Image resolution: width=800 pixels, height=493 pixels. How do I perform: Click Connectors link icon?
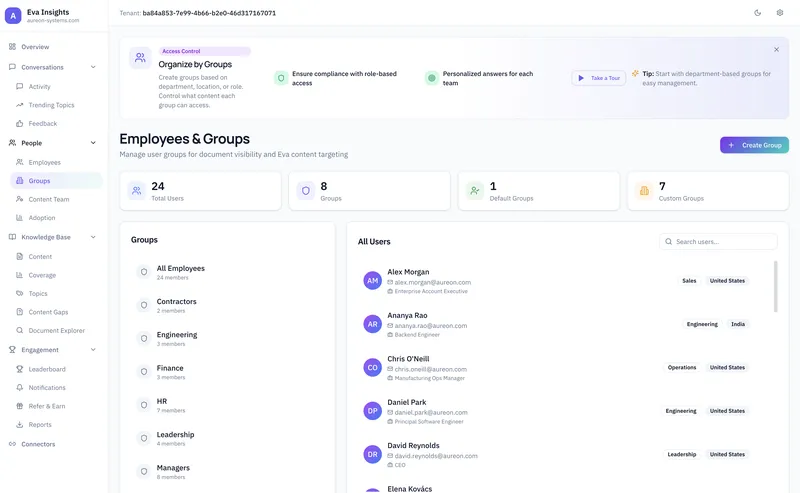click(x=12, y=444)
